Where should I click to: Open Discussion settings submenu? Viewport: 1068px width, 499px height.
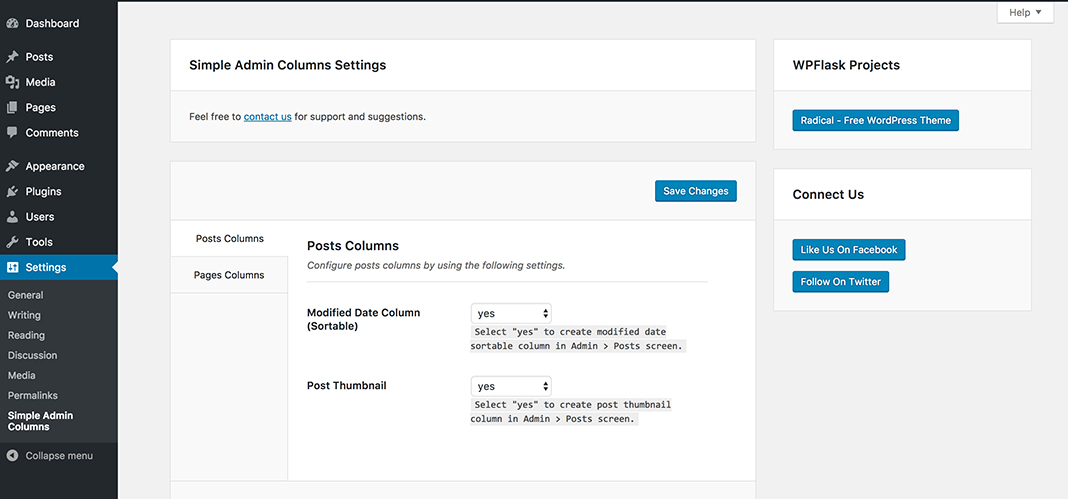point(32,355)
